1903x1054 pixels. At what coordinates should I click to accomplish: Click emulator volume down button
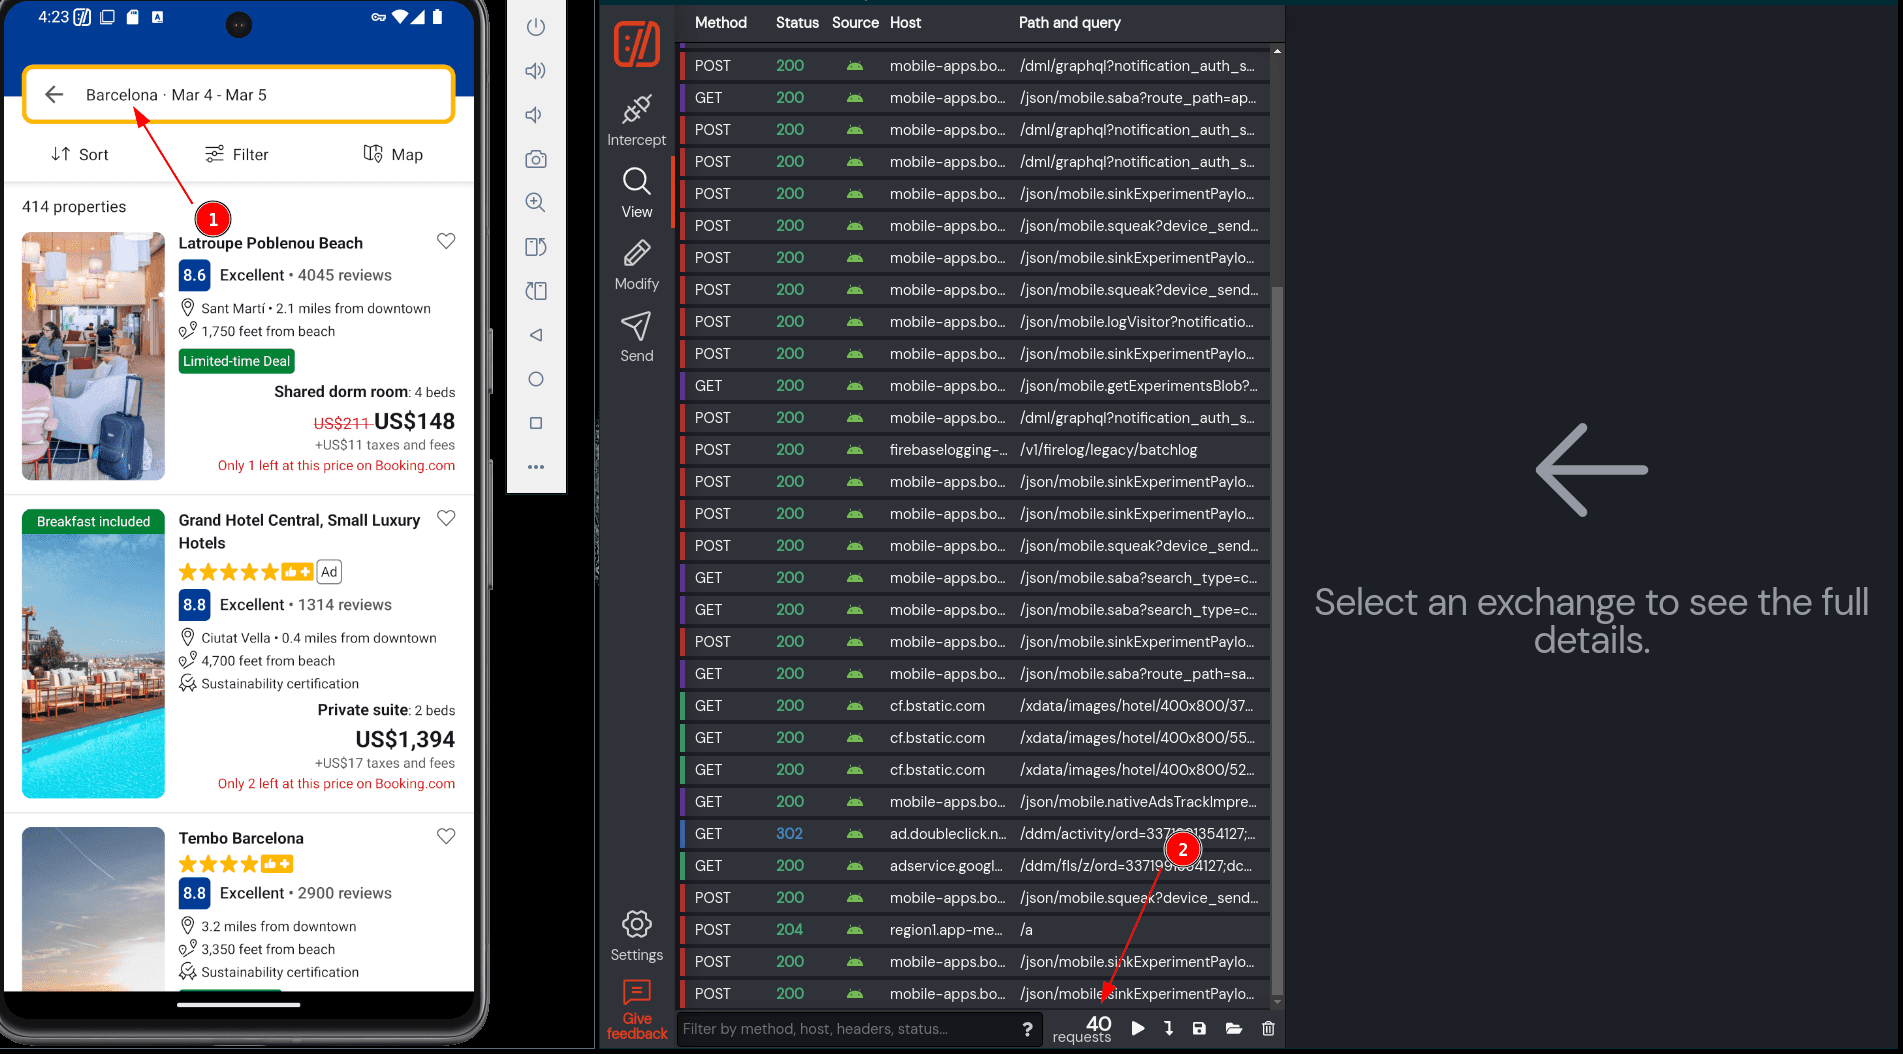(536, 115)
